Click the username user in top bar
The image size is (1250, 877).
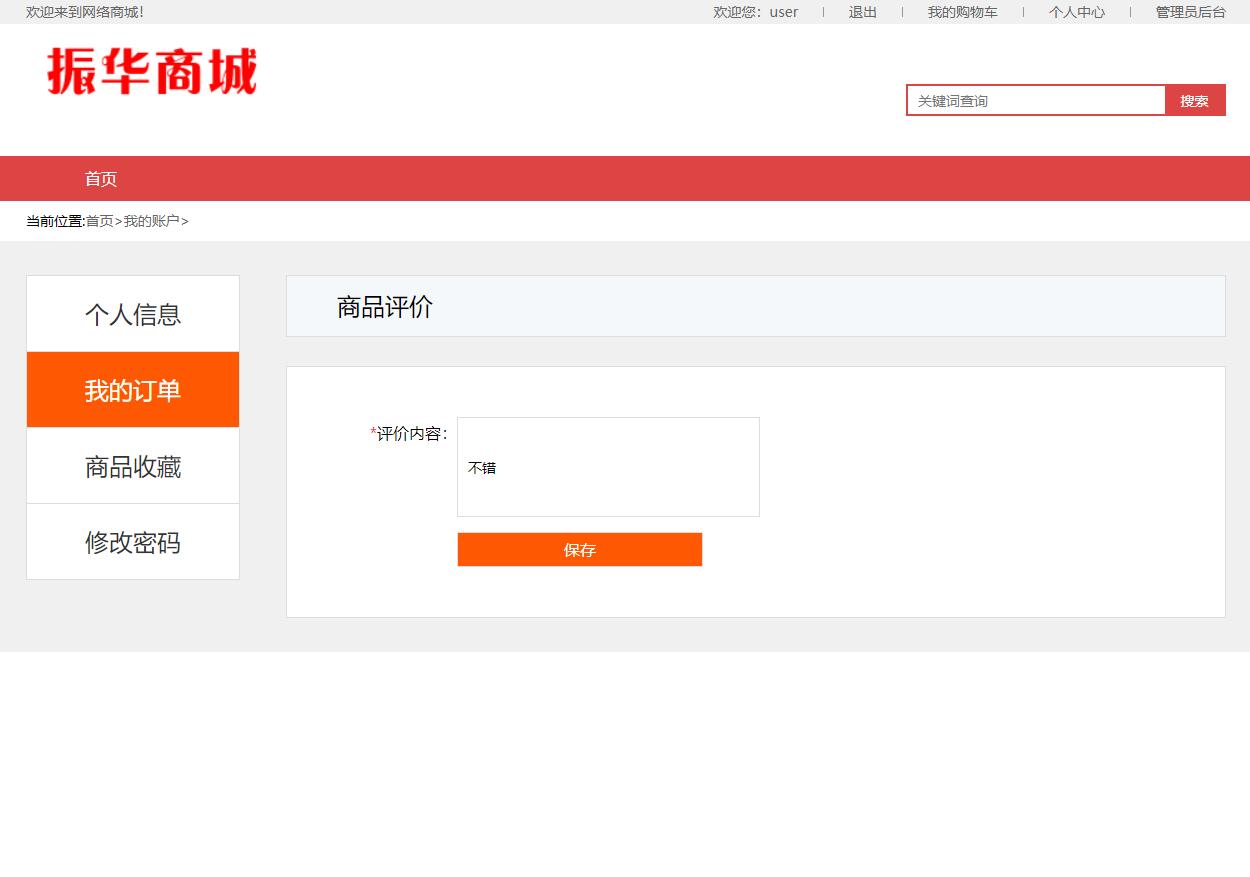(783, 12)
